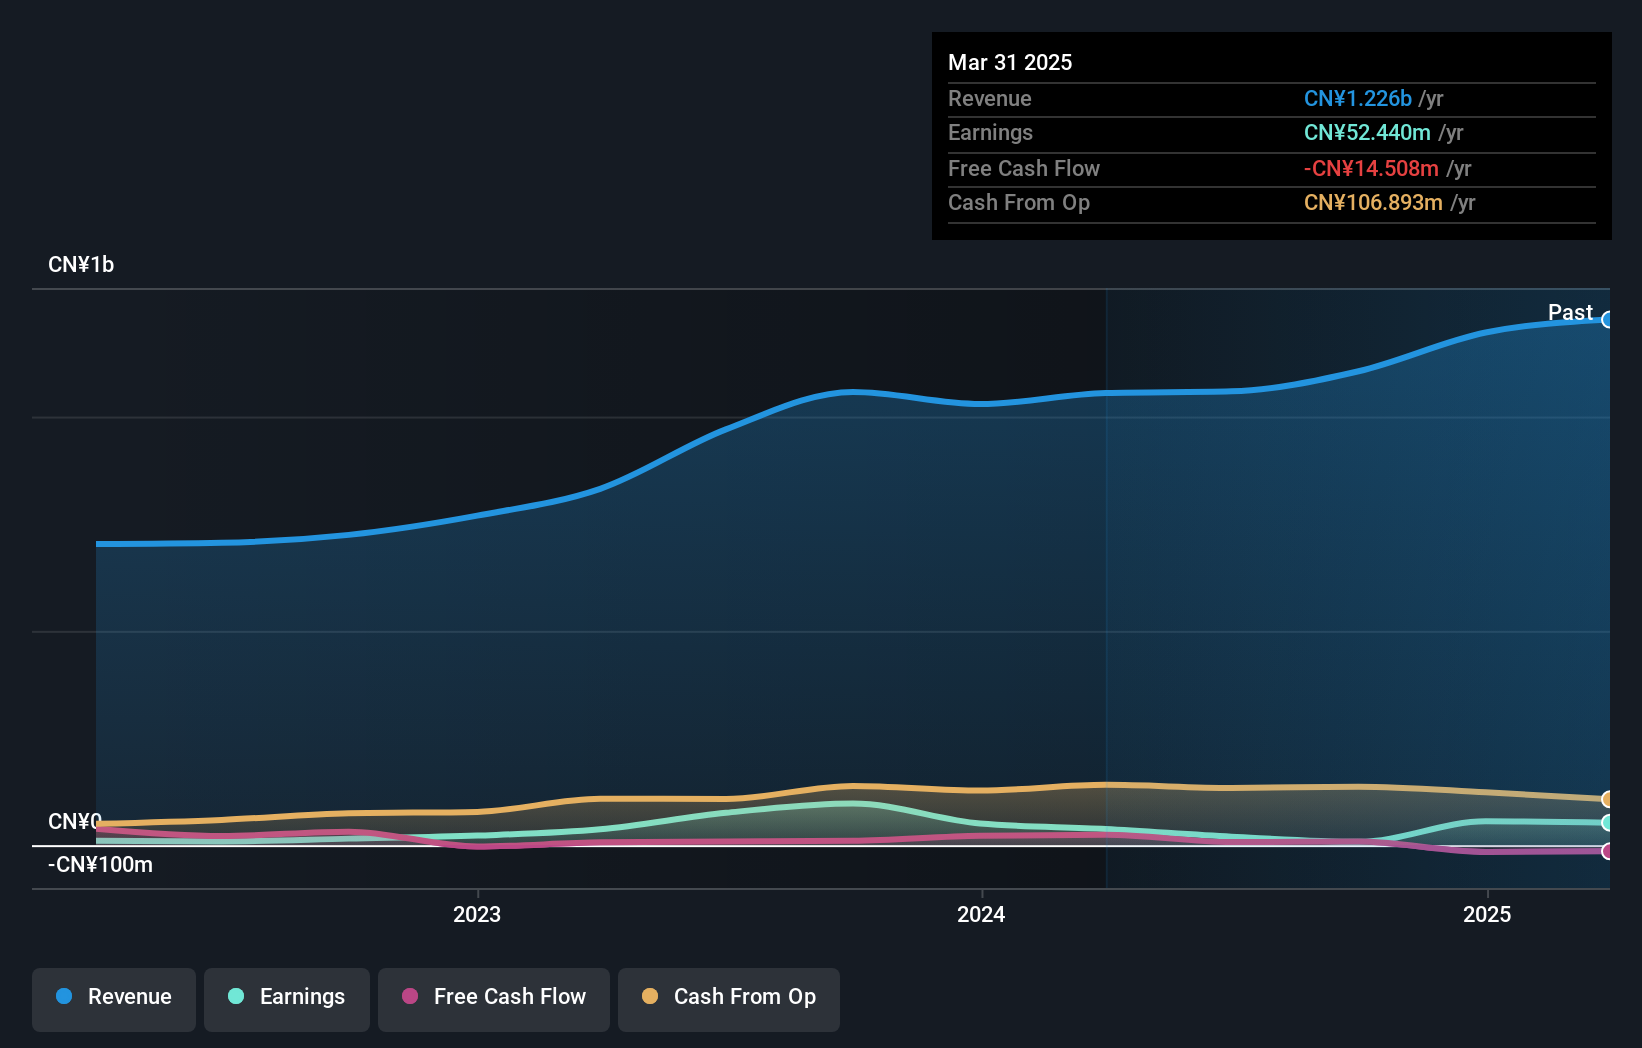Click the 2024 x-axis label
The image size is (1642, 1048).
981,914
